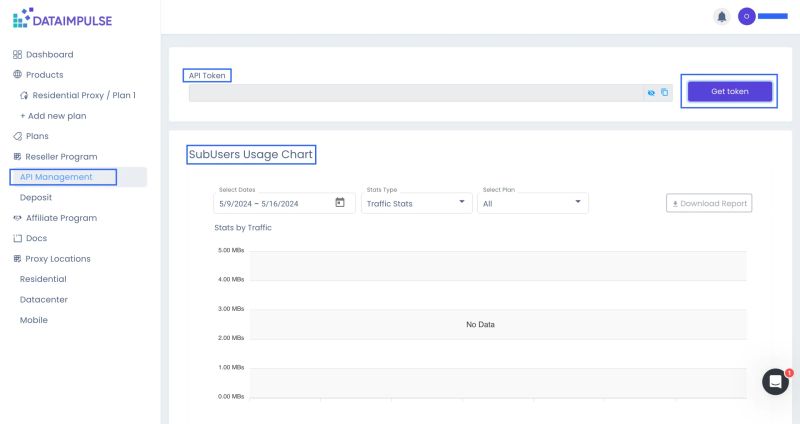The image size is (800, 424).
Task: Open Products in the sidebar
Action: click(44, 75)
